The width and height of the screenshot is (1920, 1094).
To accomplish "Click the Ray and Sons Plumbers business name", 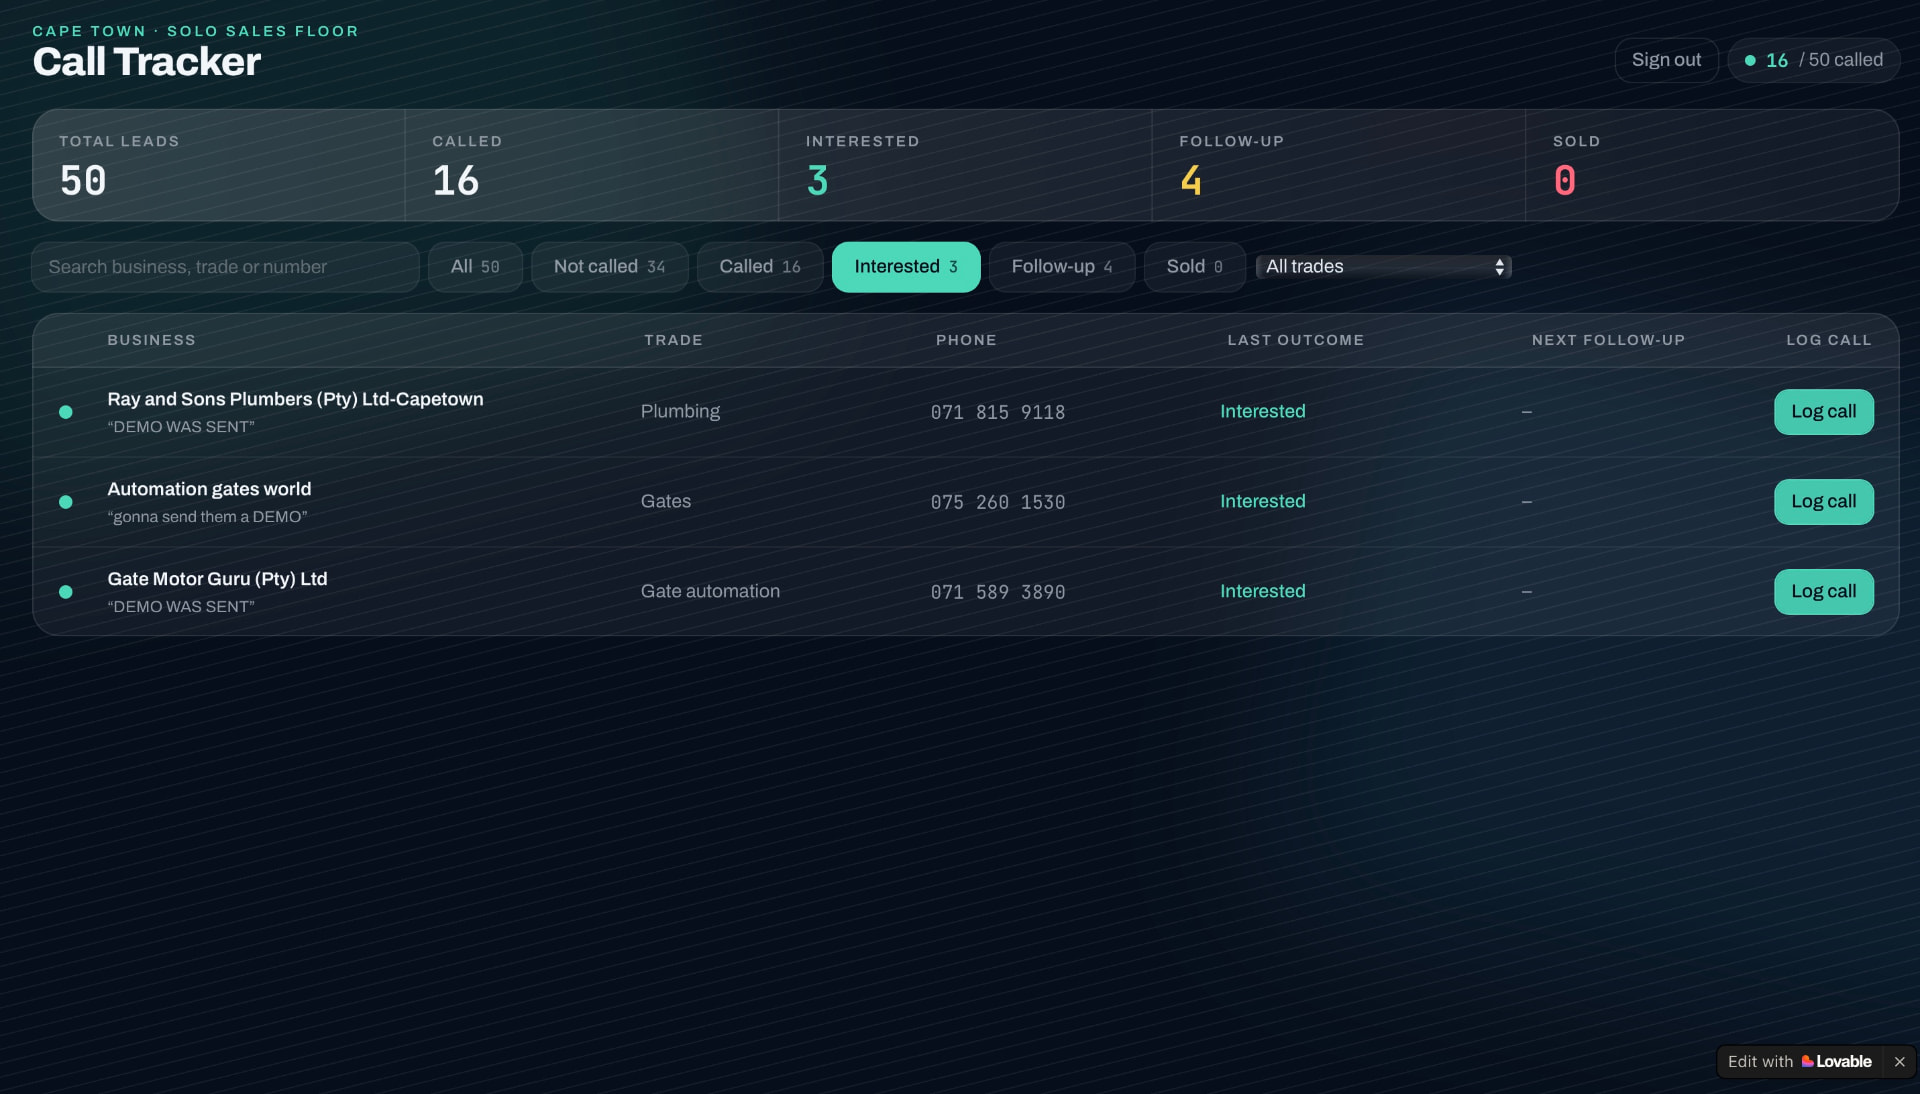I will [x=295, y=399].
